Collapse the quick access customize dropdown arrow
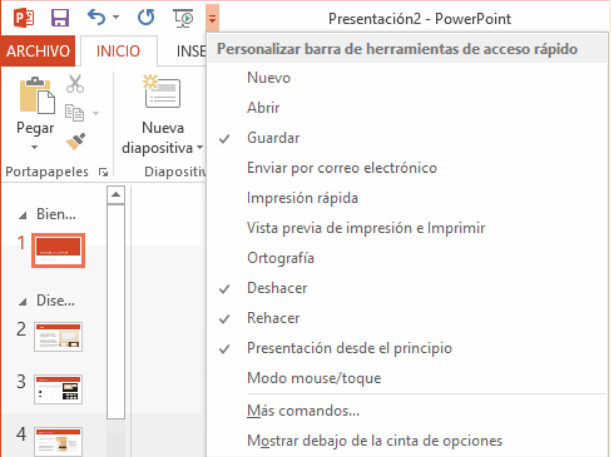 point(212,17)
